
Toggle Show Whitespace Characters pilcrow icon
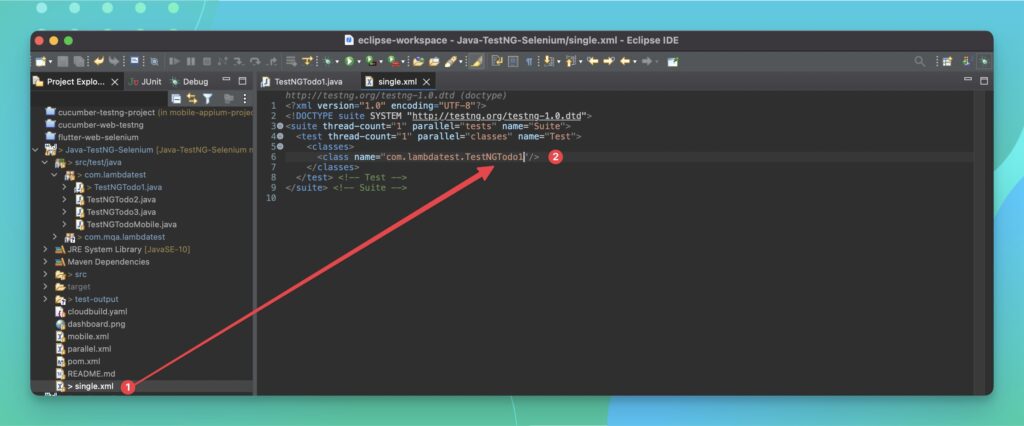coord(530,61)
